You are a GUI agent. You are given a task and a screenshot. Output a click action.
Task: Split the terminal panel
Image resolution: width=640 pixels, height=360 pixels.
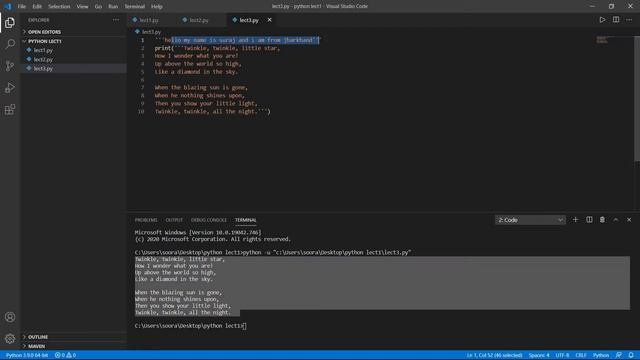pos(589,220)
